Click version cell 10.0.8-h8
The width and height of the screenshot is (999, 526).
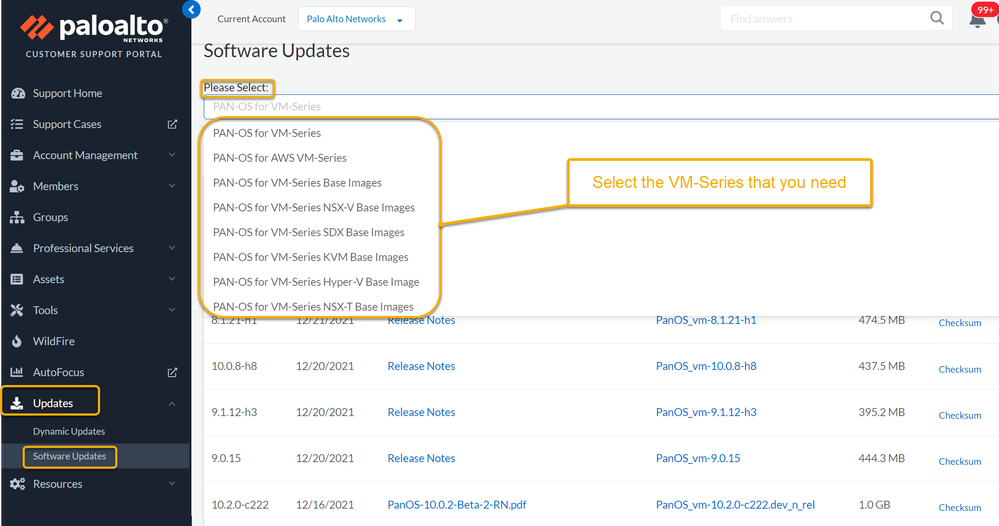[x=234, y=366]
